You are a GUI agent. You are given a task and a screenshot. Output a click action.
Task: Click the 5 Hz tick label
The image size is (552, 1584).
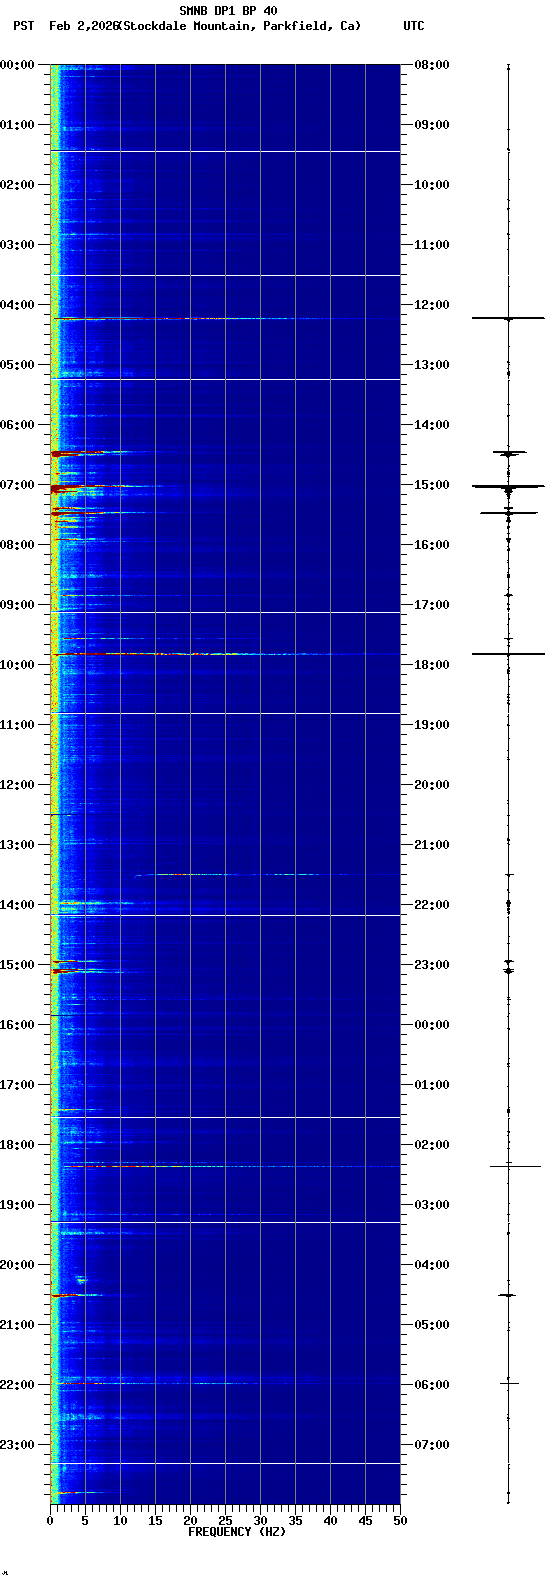pos(85,1521)
